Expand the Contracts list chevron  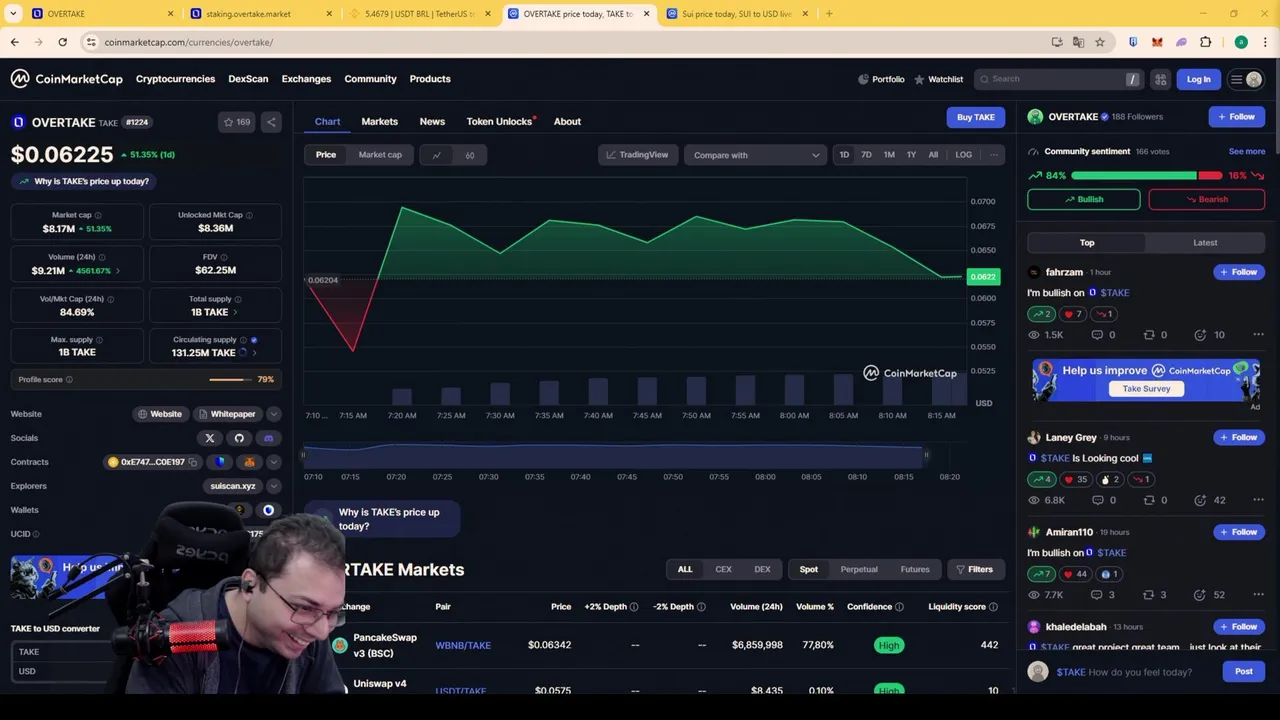point(274,462)
